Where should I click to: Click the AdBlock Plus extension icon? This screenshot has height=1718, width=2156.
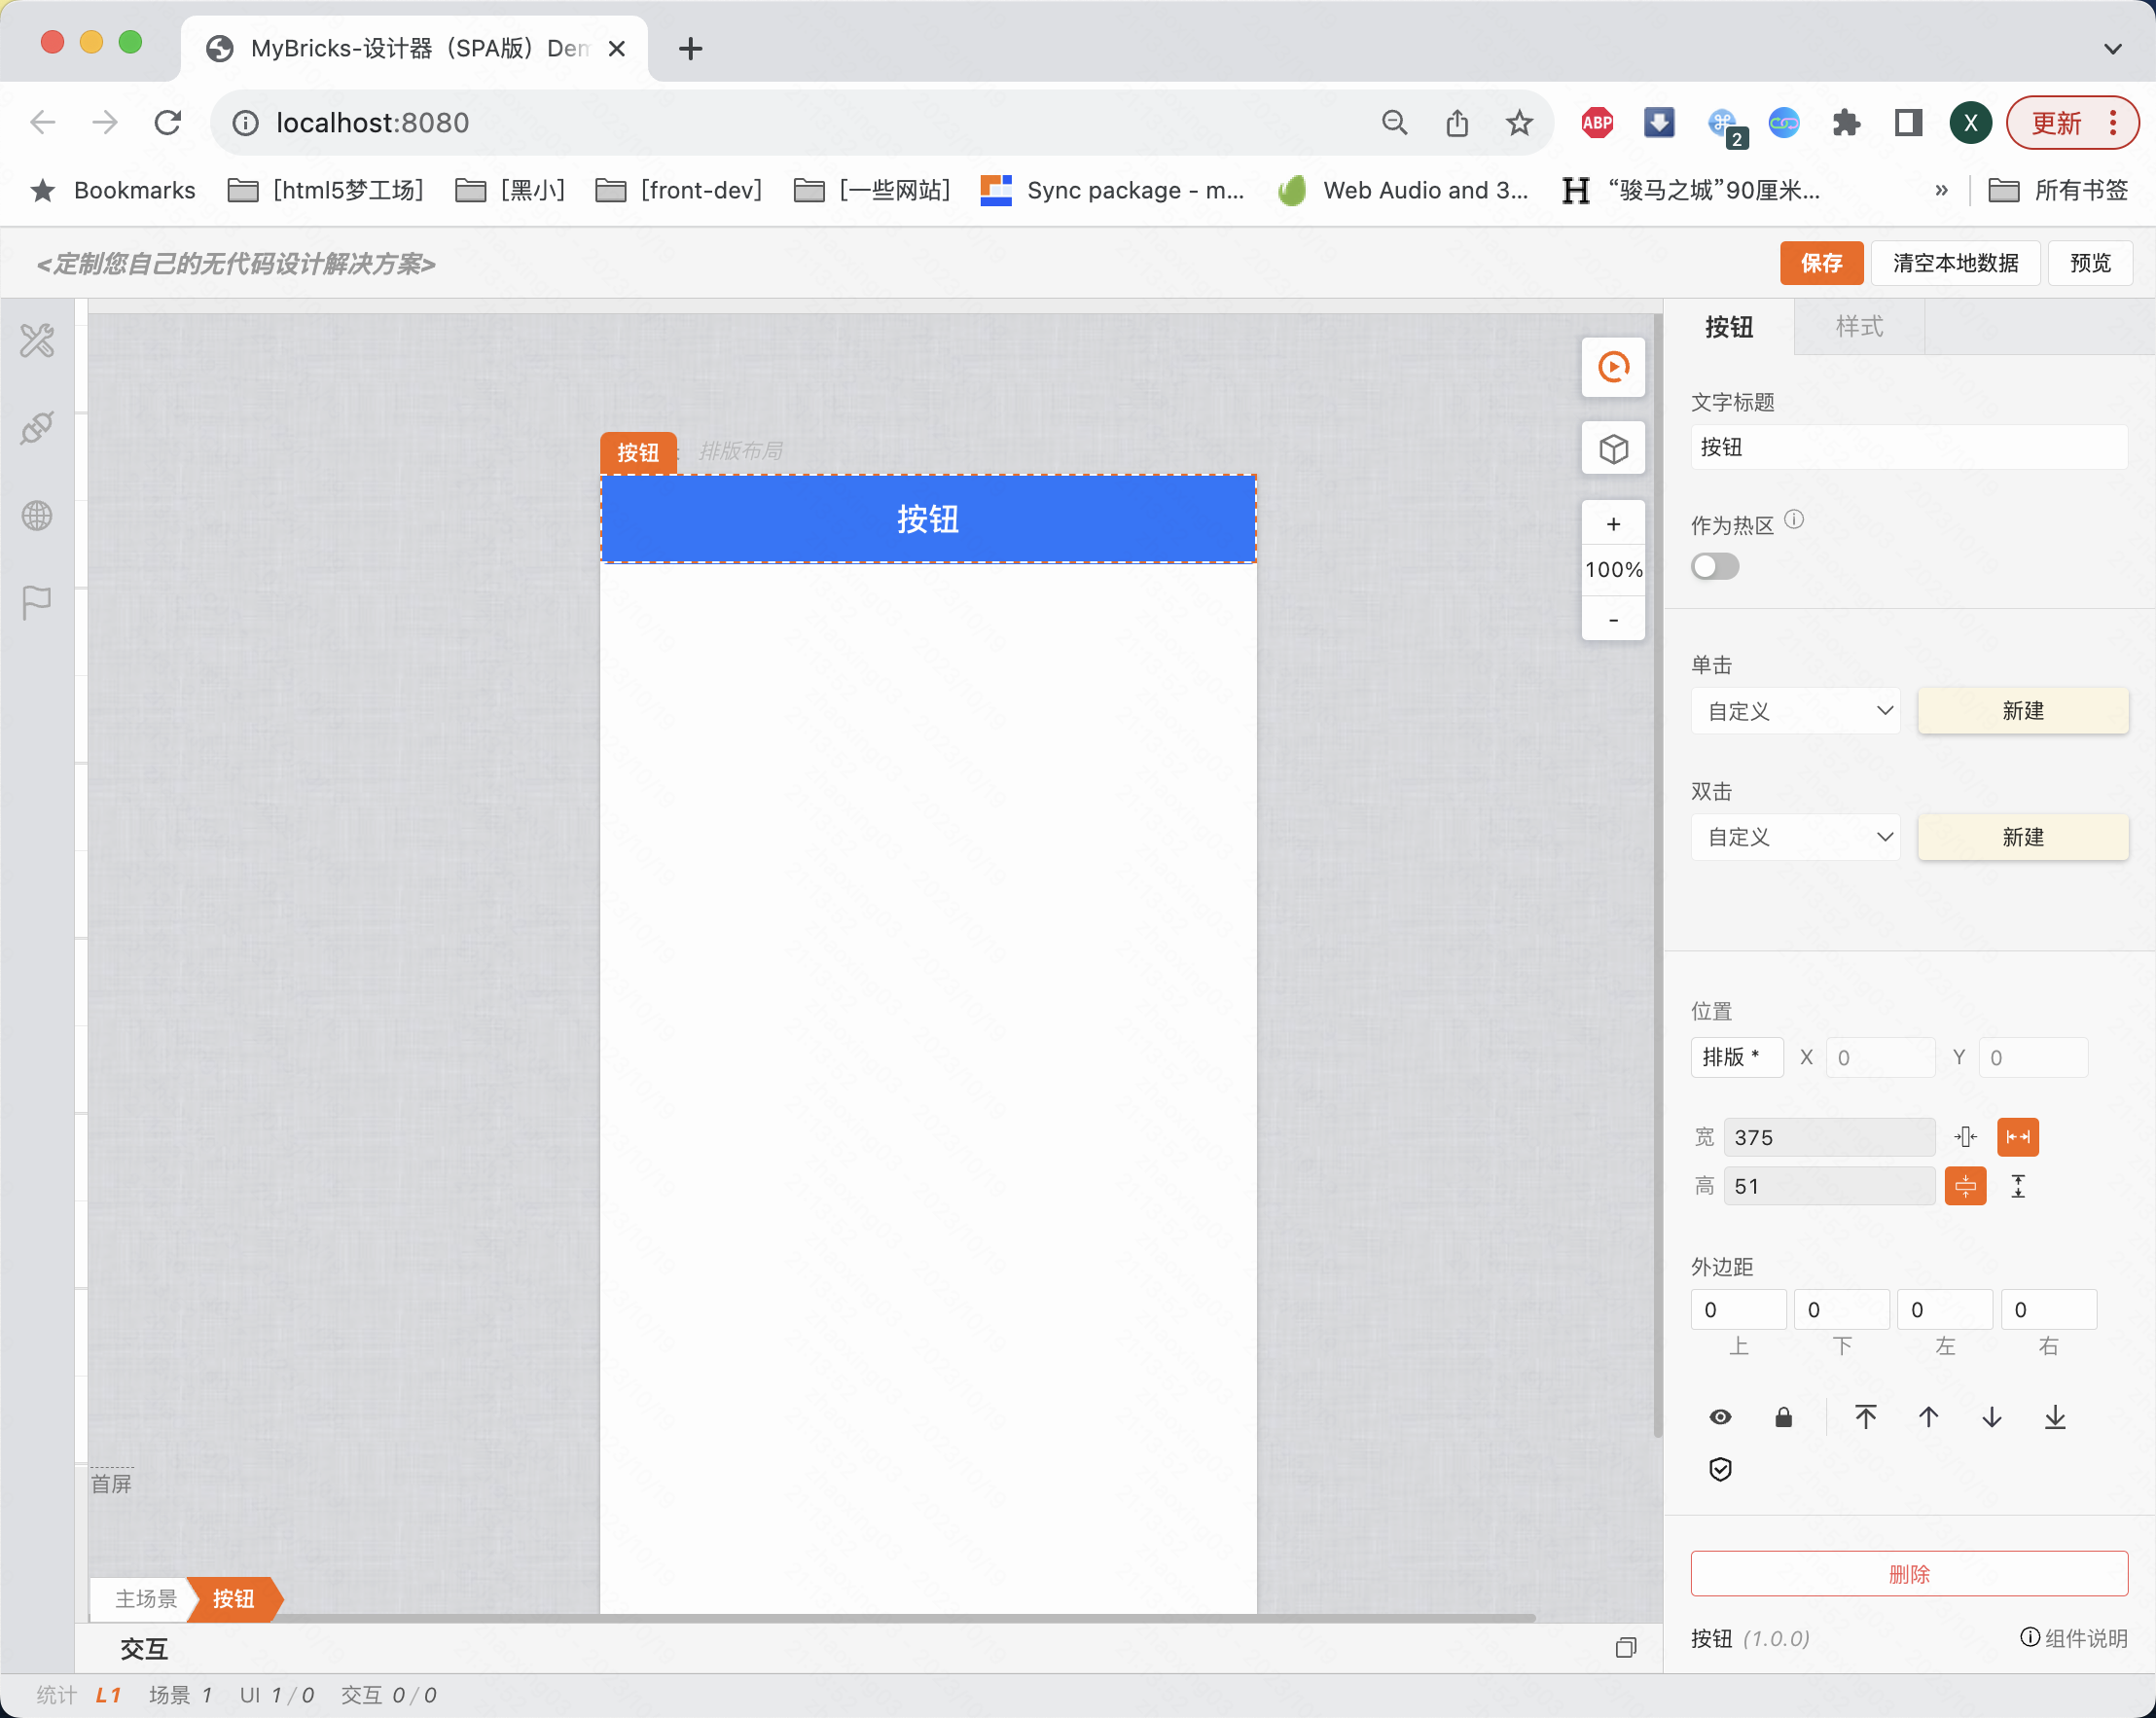click(1597, 123)
